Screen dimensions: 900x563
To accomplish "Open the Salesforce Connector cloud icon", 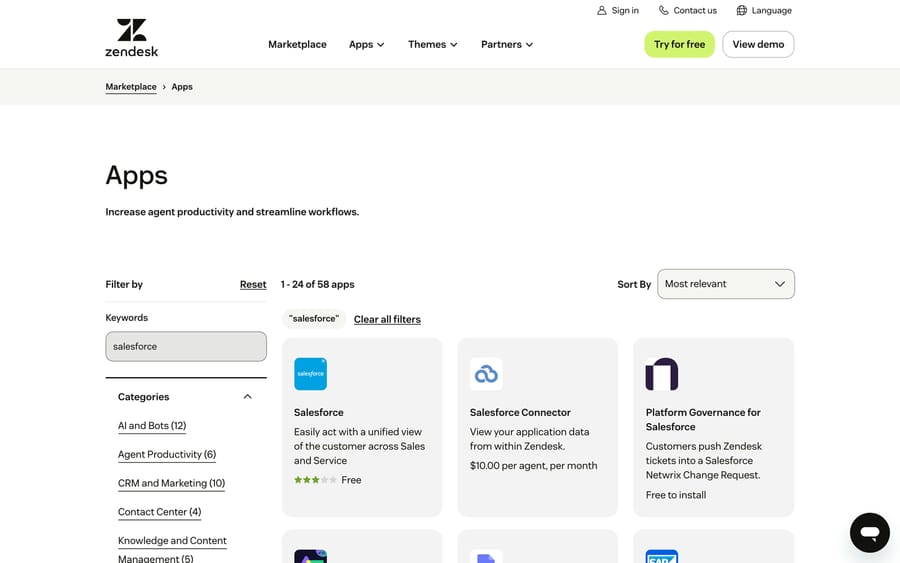I will (x=486, y=374).
